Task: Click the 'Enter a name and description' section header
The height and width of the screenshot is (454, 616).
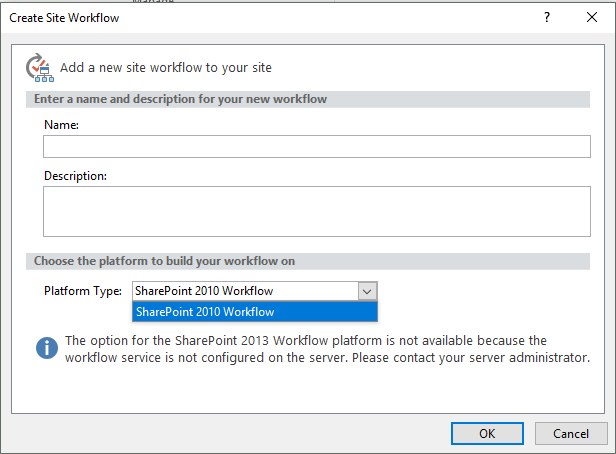Action: point(308,99)
